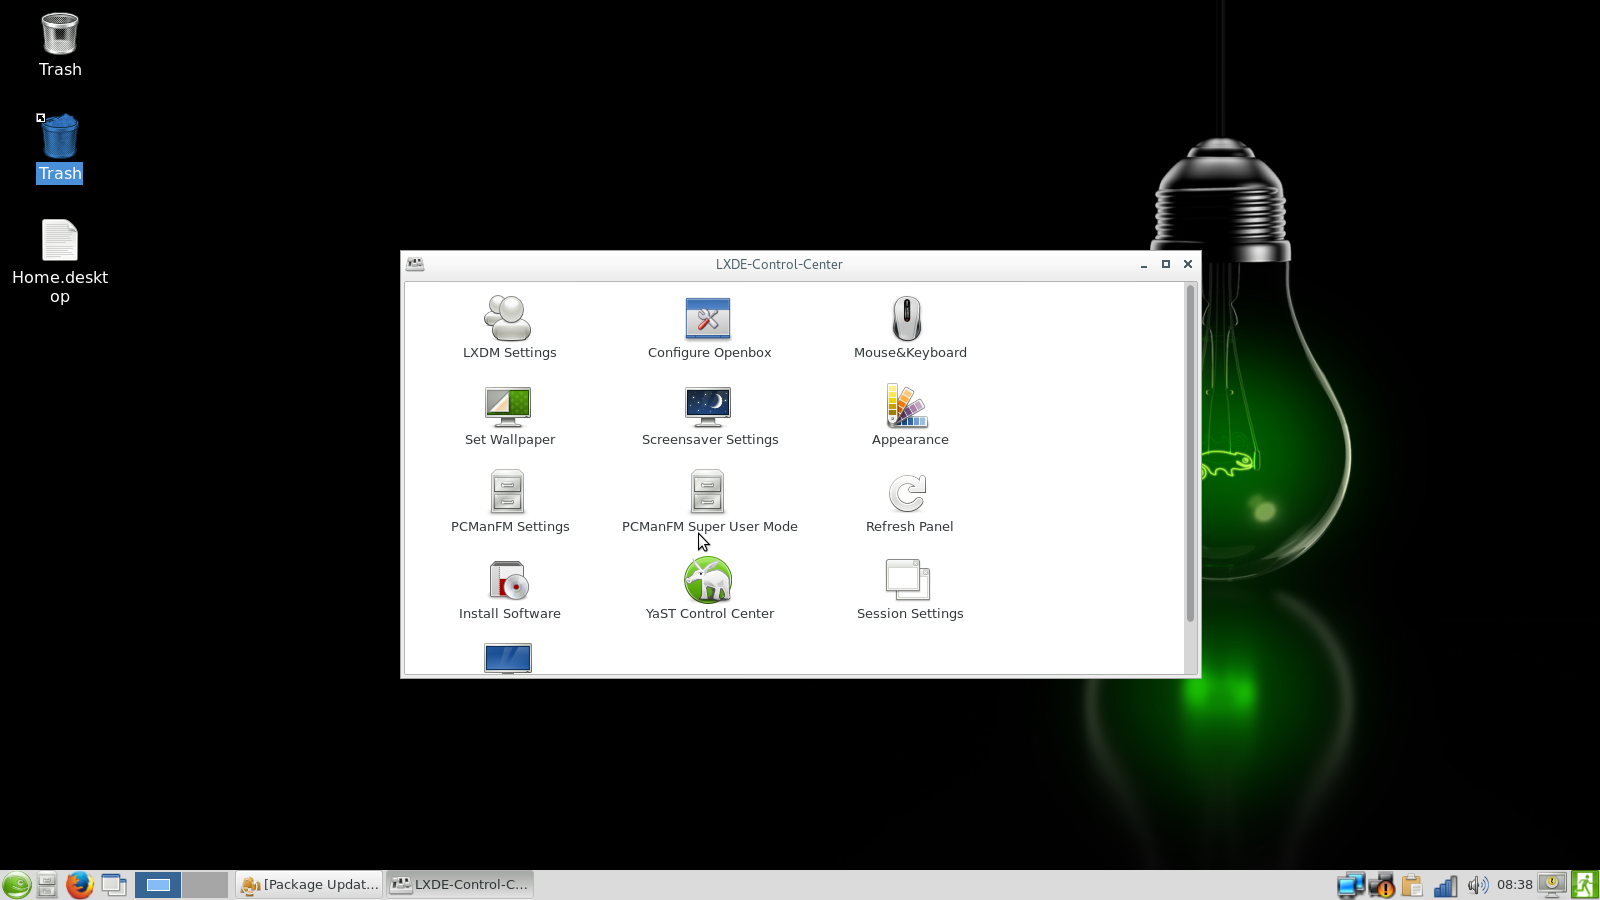Open the openSUSE start menu
The width and height of the screenshot is (1600, 900).
coord(16,885)
